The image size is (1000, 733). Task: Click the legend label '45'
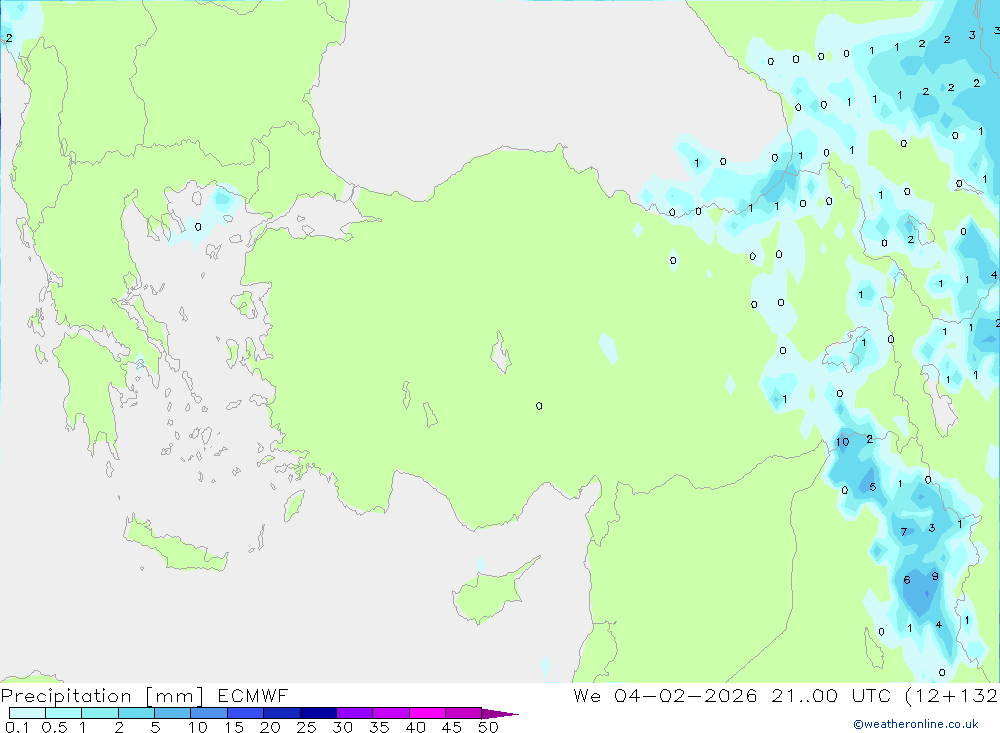(x=452, y=727)
